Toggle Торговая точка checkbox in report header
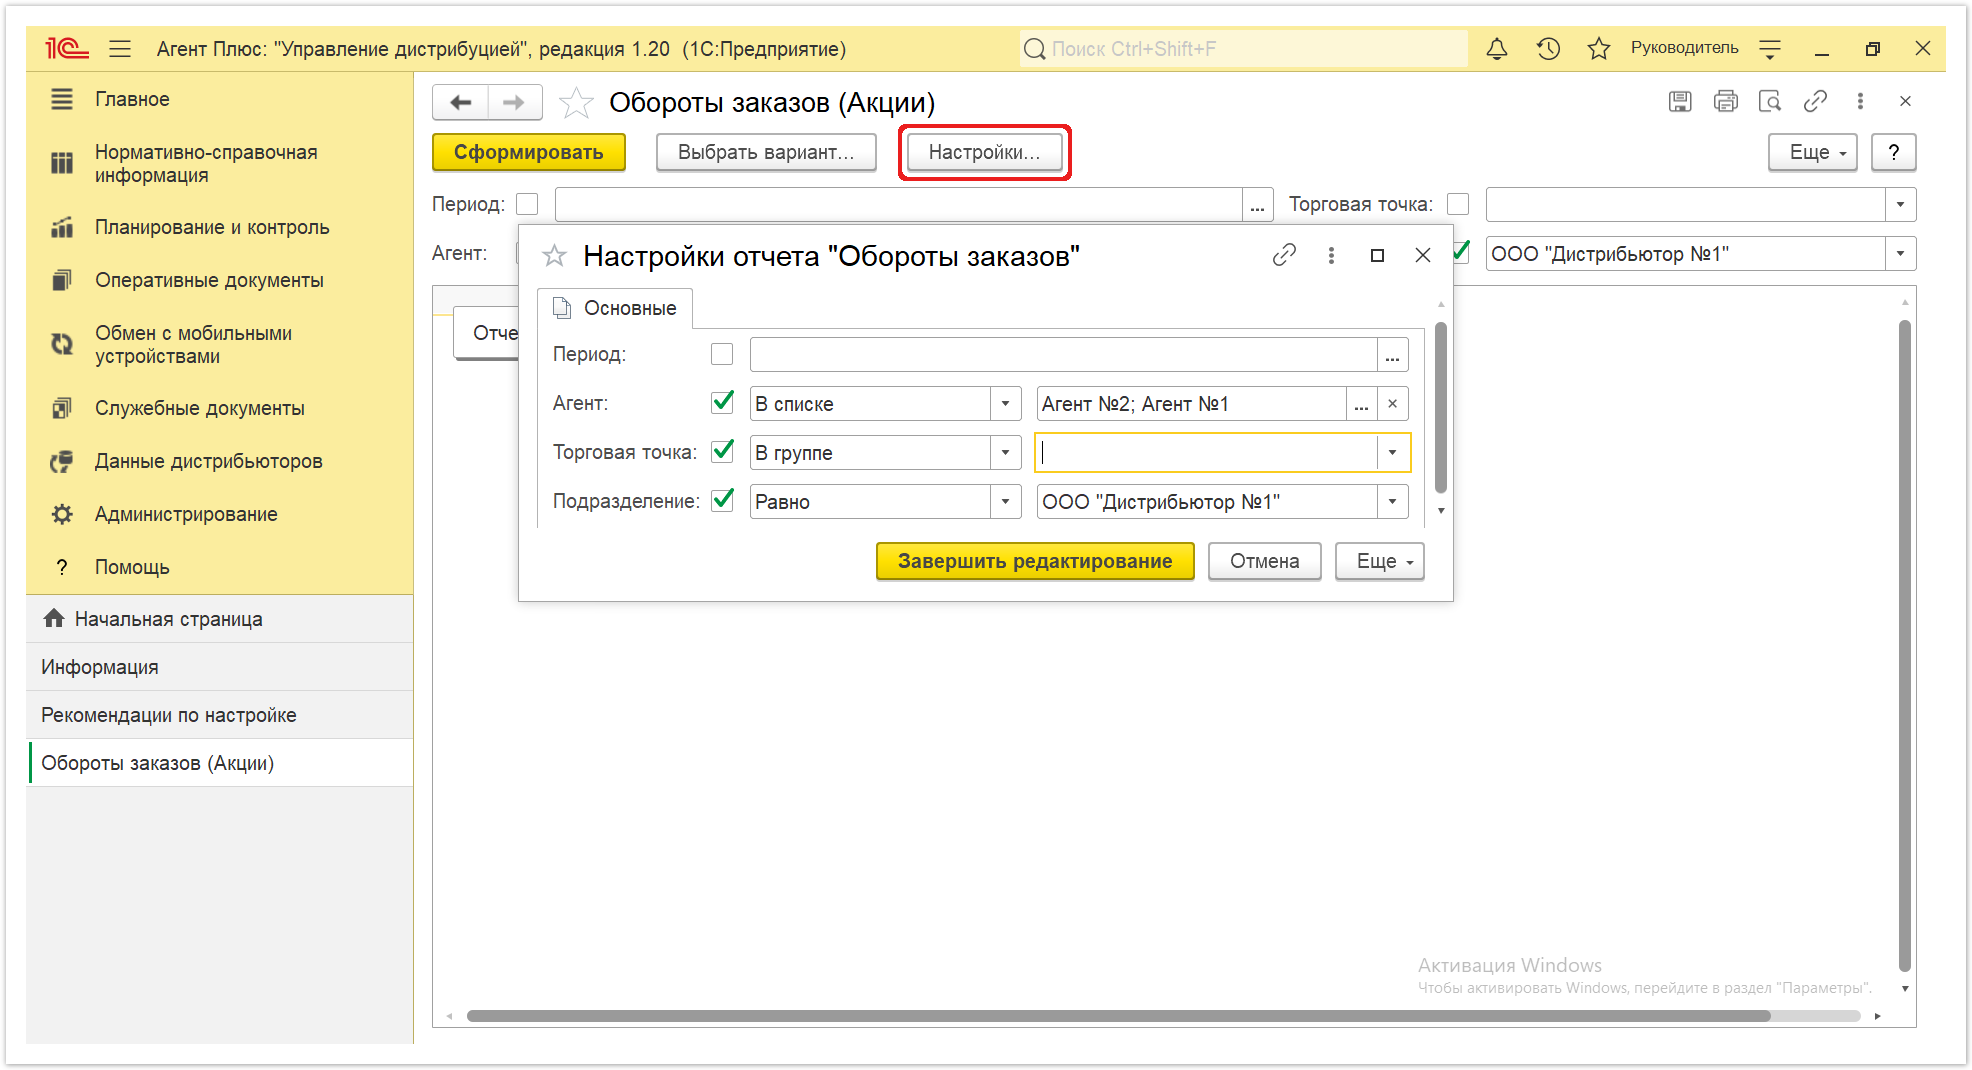 (1458, 204)
